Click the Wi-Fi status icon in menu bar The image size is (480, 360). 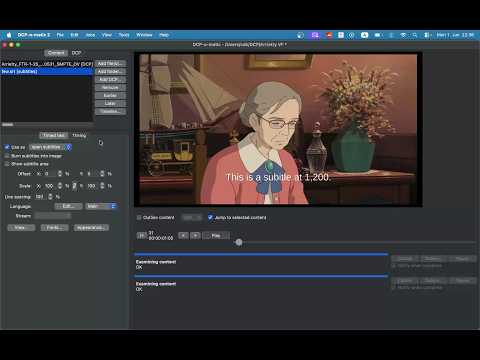coord(403,35)
